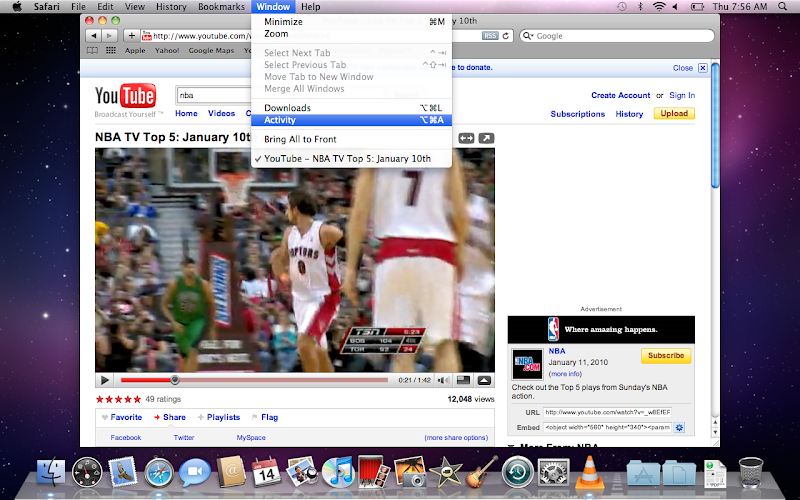The image size is (800, 500).
Task: Click the video progress scrubber knob
Action: point(175,380)
